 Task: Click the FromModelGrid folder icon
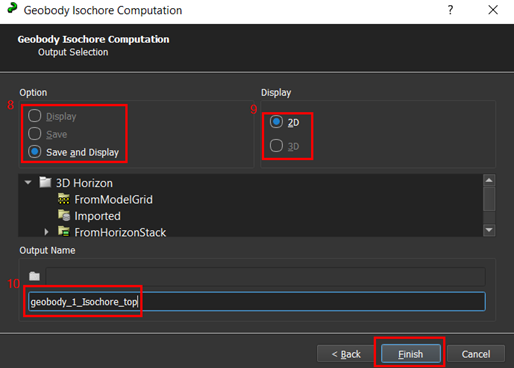[64, 199]
